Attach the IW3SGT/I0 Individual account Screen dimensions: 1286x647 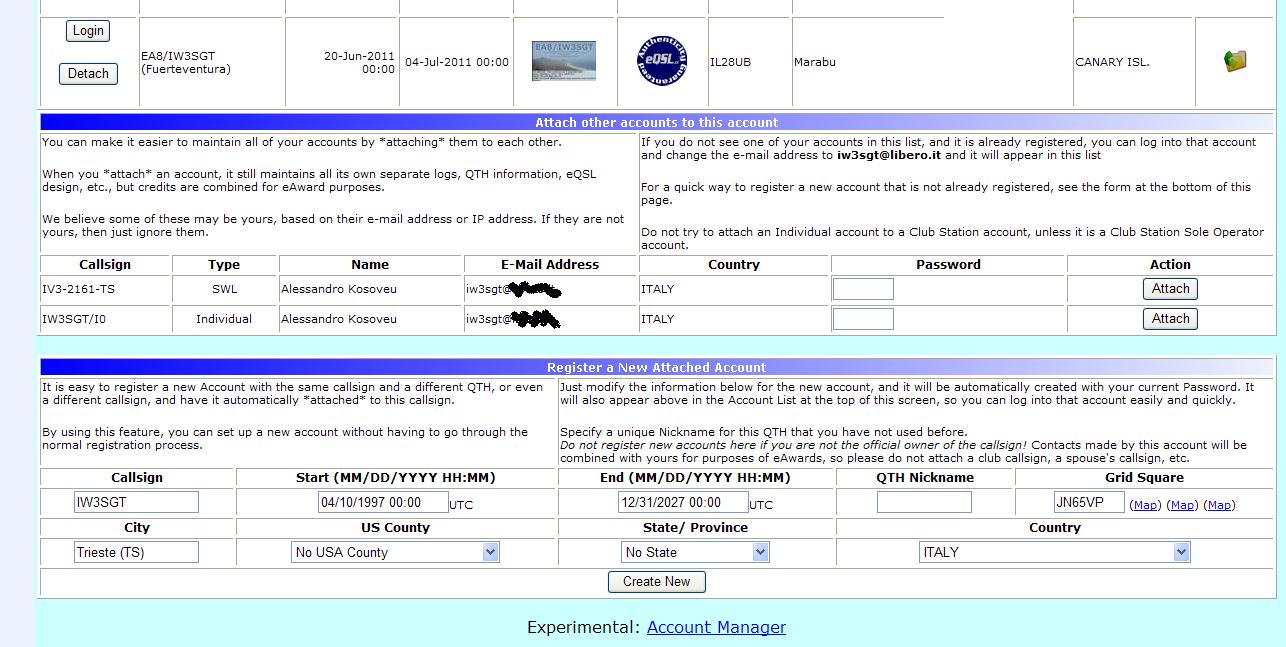click(1170, 319)
